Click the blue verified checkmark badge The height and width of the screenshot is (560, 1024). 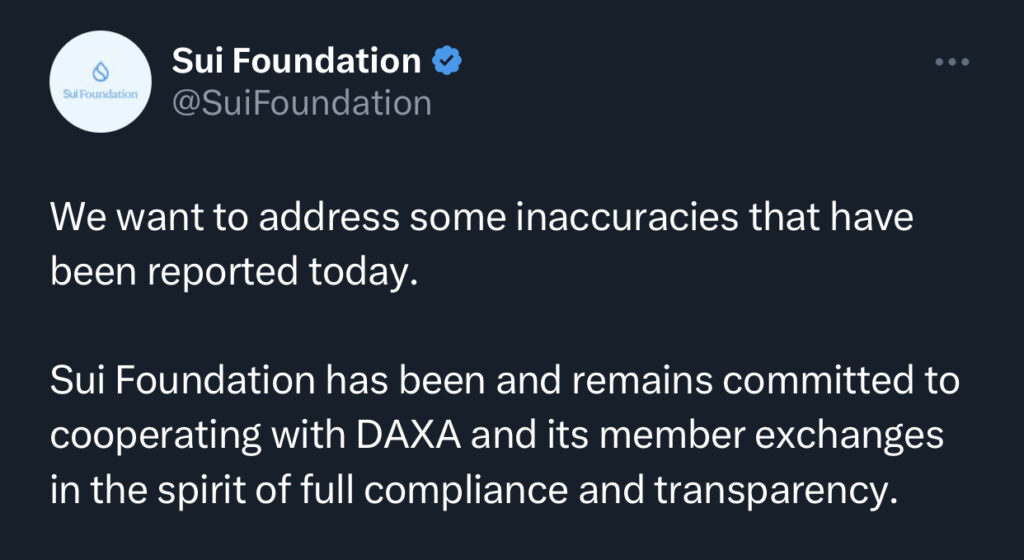tap(447, 61)
